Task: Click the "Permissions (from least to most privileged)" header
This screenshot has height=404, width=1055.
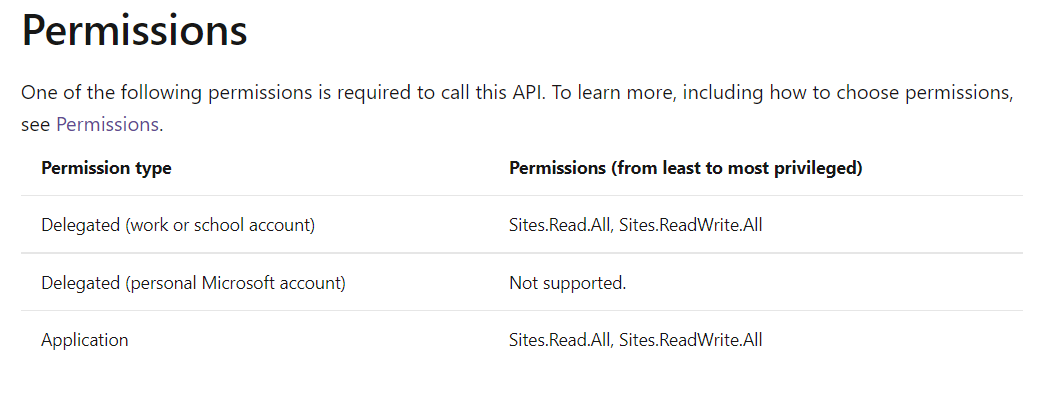Action: (x=686, y=168)
